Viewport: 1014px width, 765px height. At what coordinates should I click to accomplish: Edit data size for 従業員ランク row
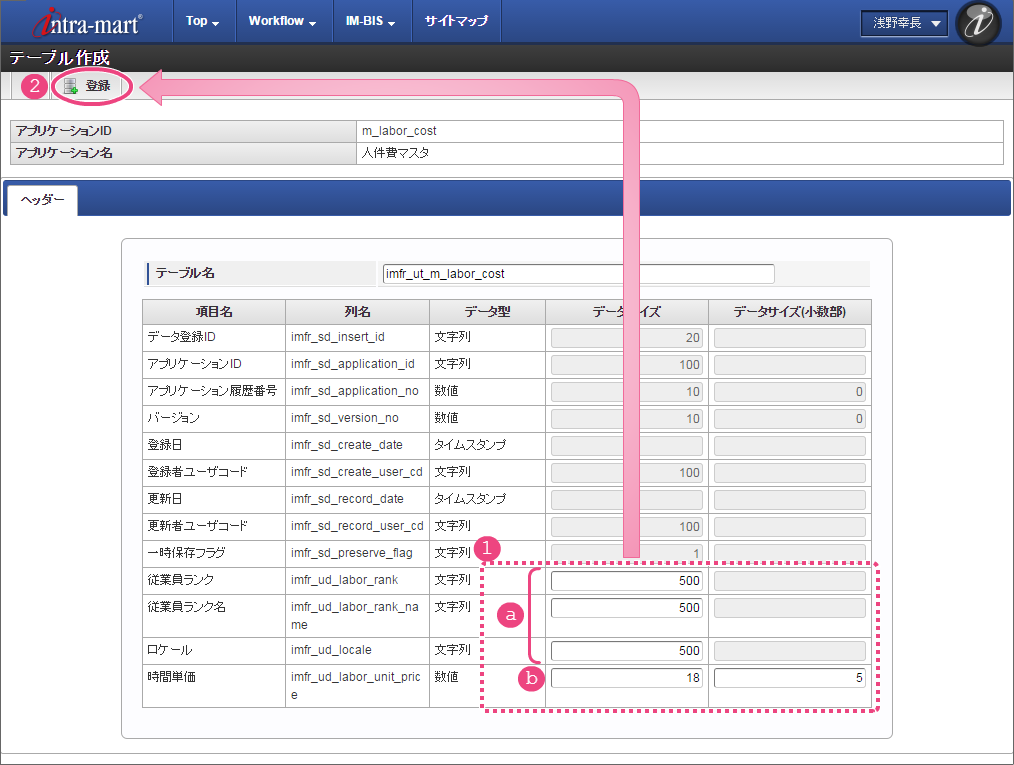[627, 581]
